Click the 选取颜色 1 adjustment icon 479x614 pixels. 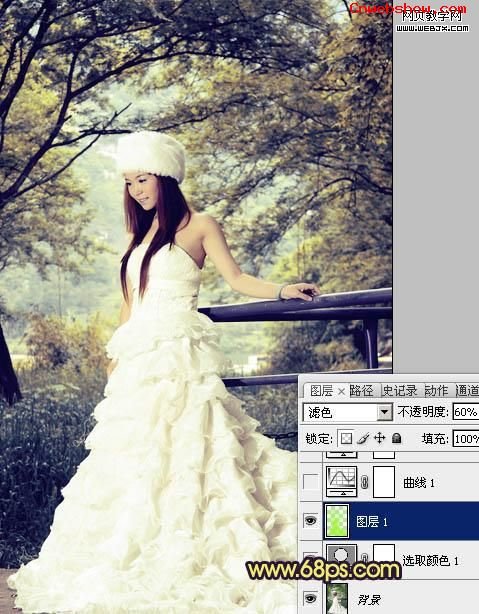coord(342,554)
